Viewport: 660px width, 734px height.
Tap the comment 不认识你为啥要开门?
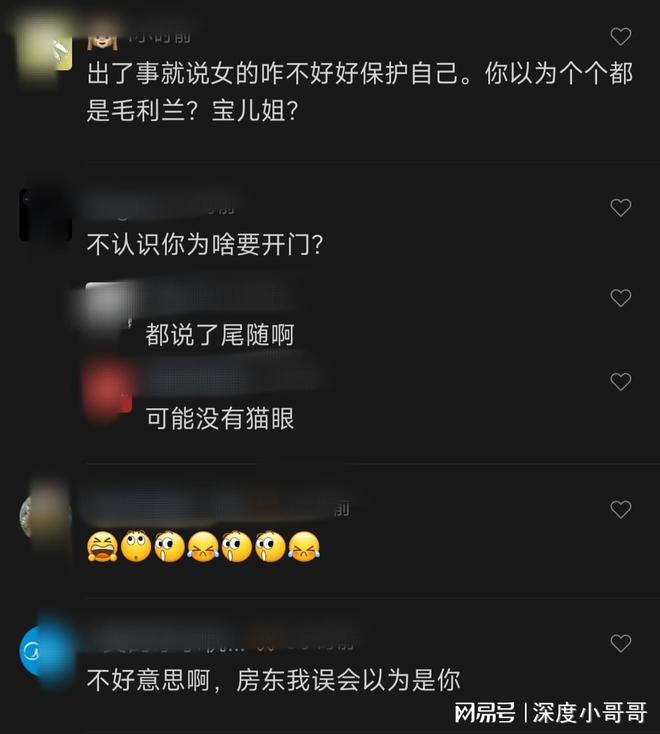point(205,244)
